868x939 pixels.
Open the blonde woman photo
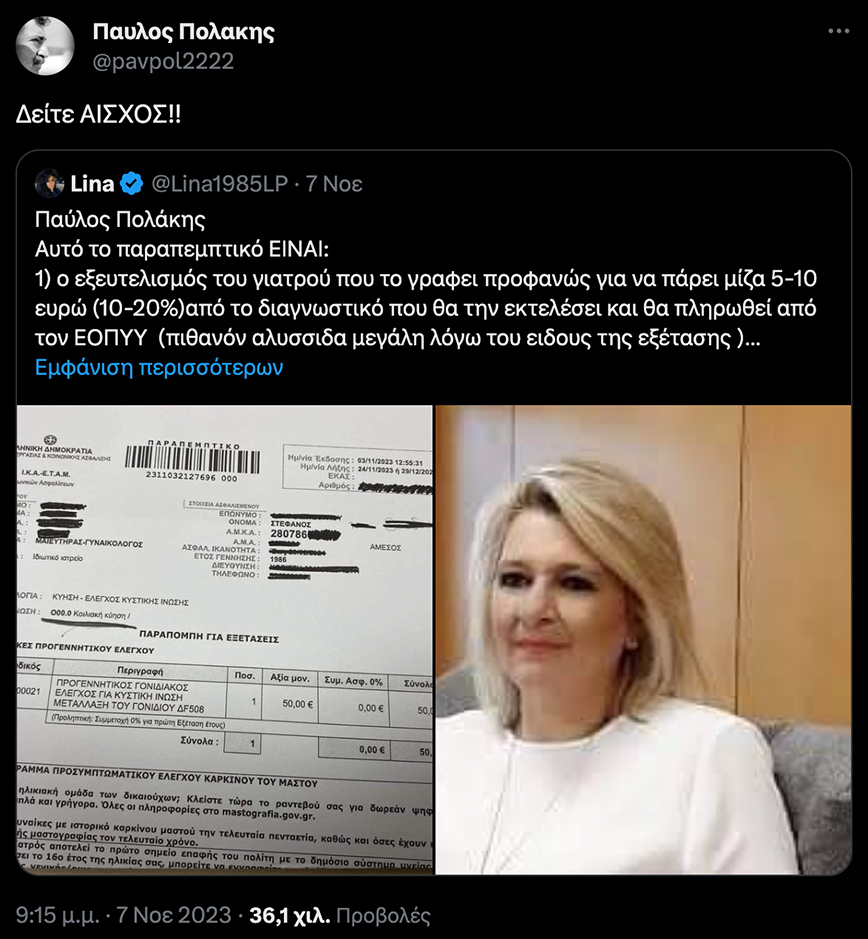pos(643,640)
